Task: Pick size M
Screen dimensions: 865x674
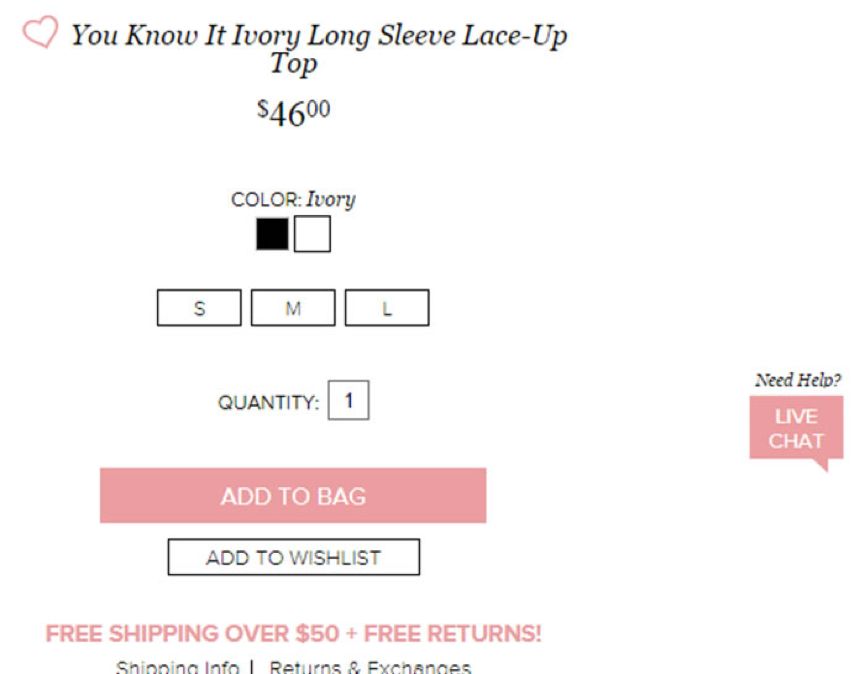Action: coord(293,308)
